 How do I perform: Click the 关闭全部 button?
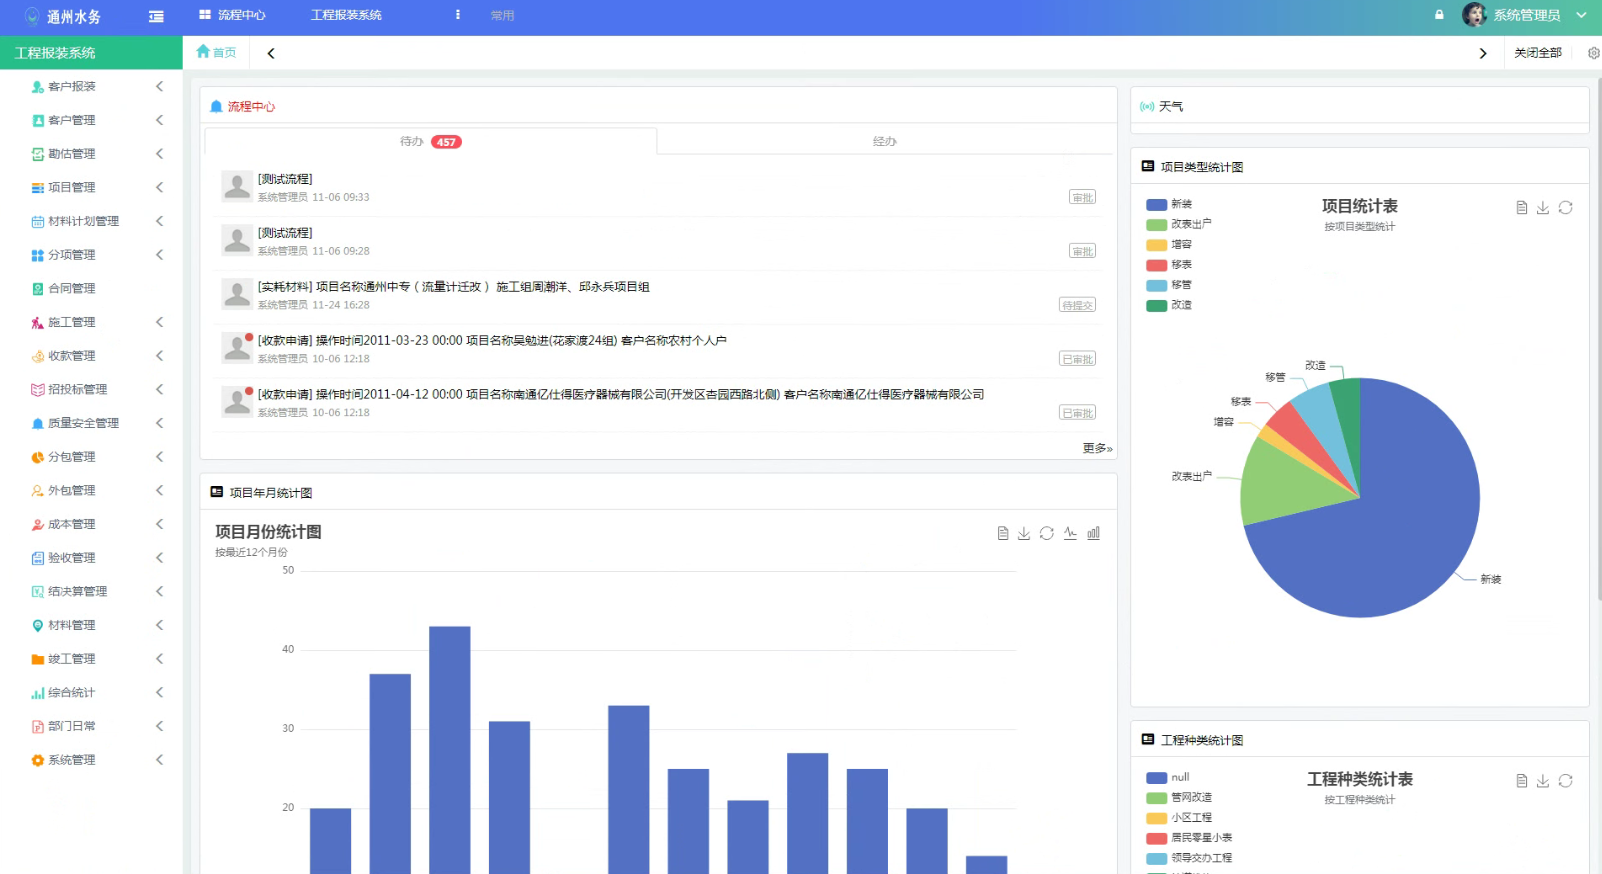(1537, 53)
